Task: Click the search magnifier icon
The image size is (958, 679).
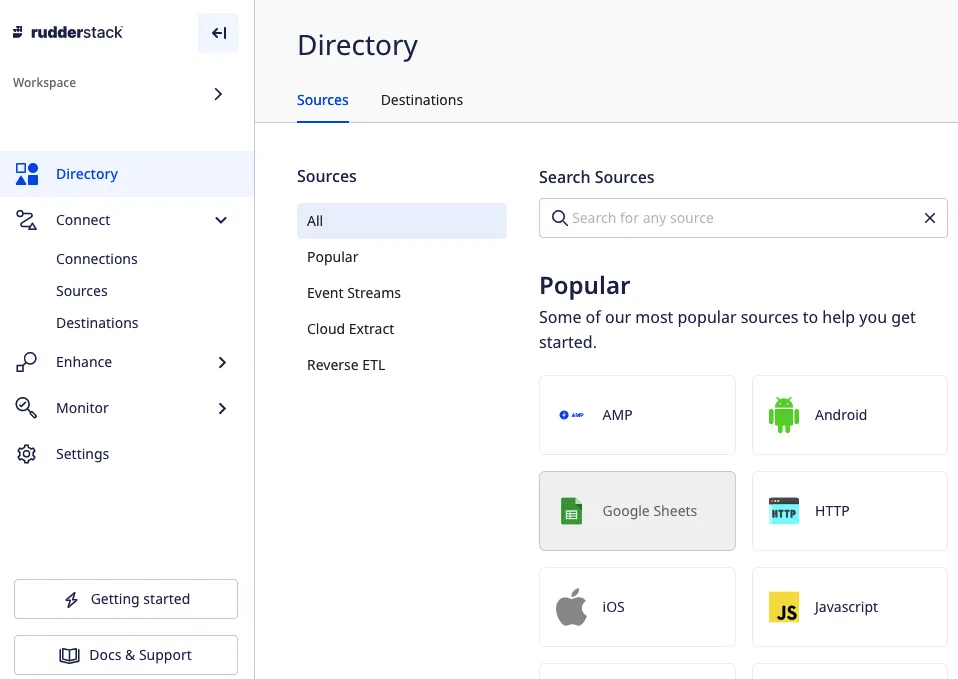Action: tap(559, 218)
